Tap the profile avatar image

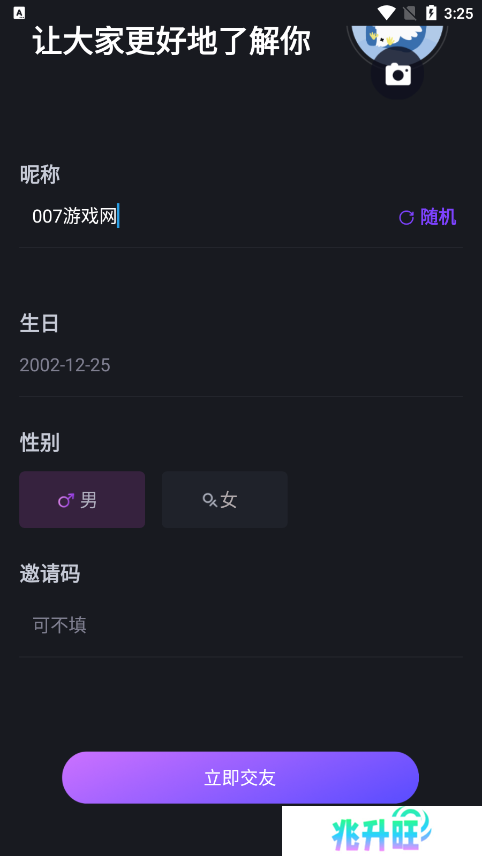tap(397, 35)
